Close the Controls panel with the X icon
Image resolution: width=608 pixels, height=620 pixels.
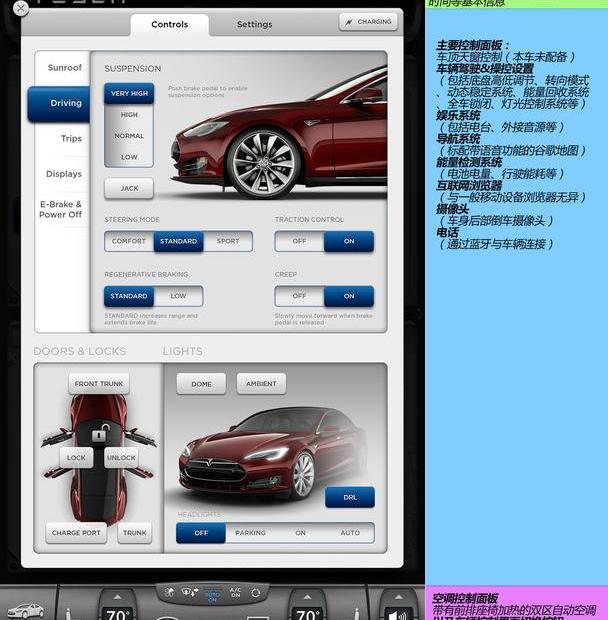[21, 8]
